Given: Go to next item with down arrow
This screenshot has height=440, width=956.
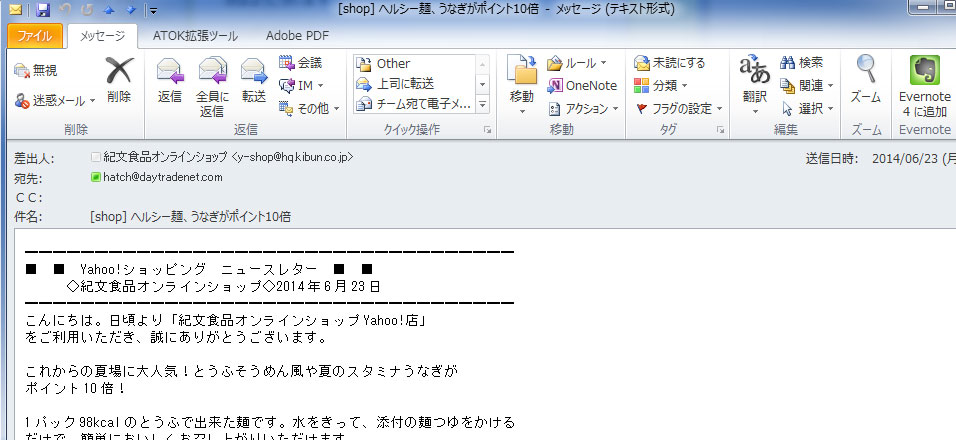Looking at the screenshot, I should [130, 10].
